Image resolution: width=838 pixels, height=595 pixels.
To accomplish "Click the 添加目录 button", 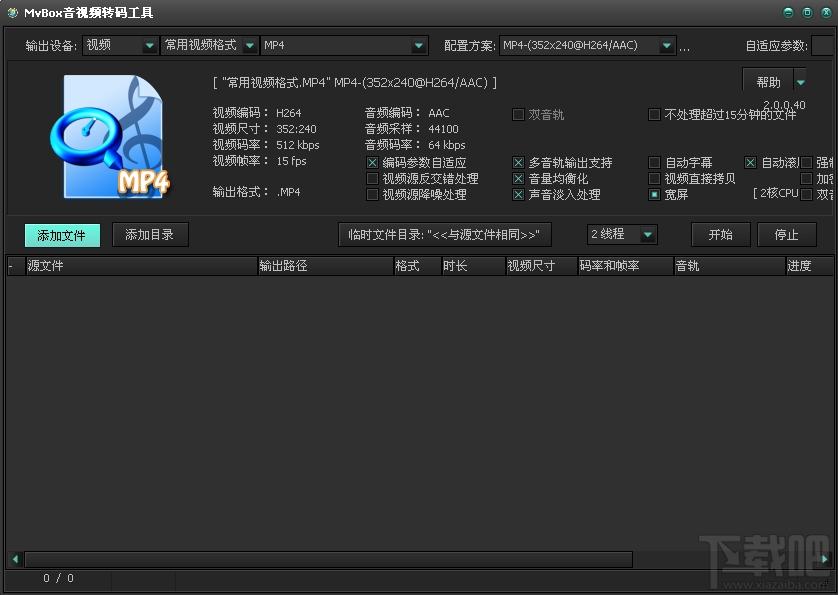I will [x=150, y=235].
